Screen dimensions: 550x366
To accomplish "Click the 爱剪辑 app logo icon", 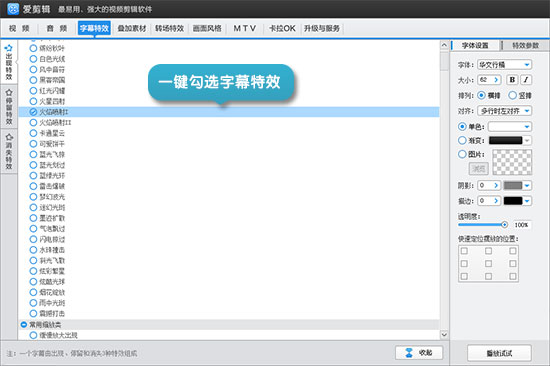I will [x=13, y=9].
